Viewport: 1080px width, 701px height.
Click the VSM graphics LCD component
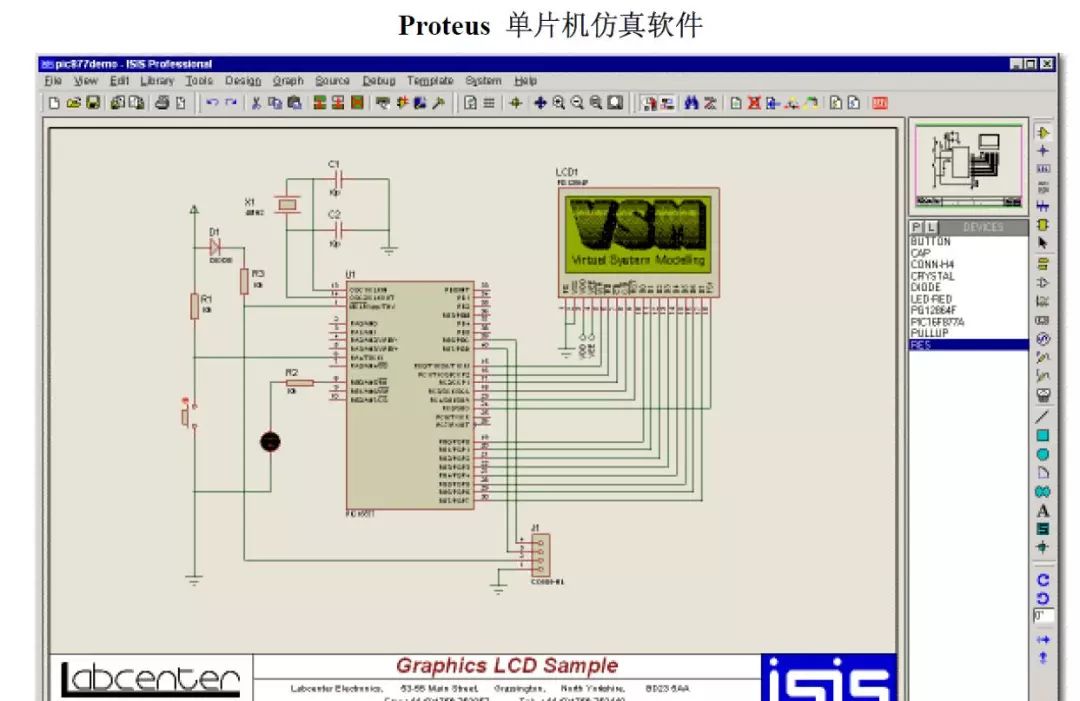pyautogui.click(x=638, y=242)
